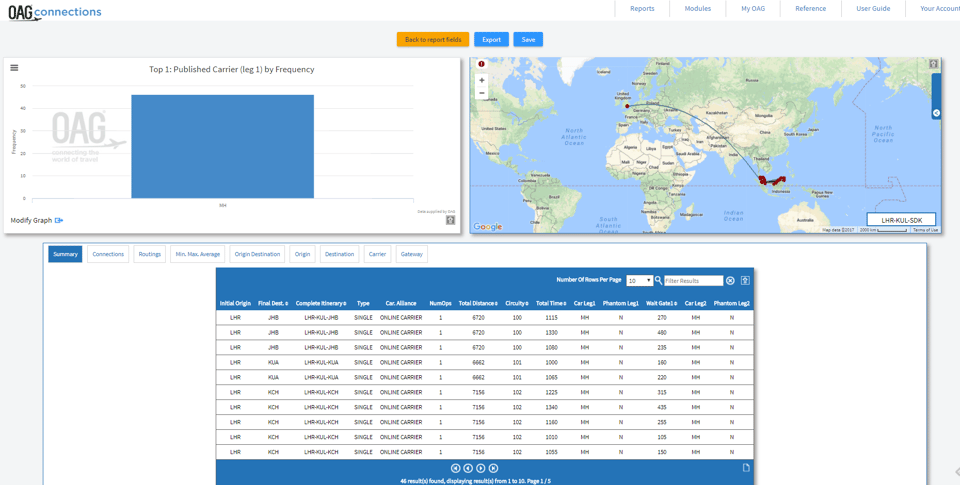Open the Modules menu
The width and height of the screenshot is (960, 485).
(x=698, y=9)
